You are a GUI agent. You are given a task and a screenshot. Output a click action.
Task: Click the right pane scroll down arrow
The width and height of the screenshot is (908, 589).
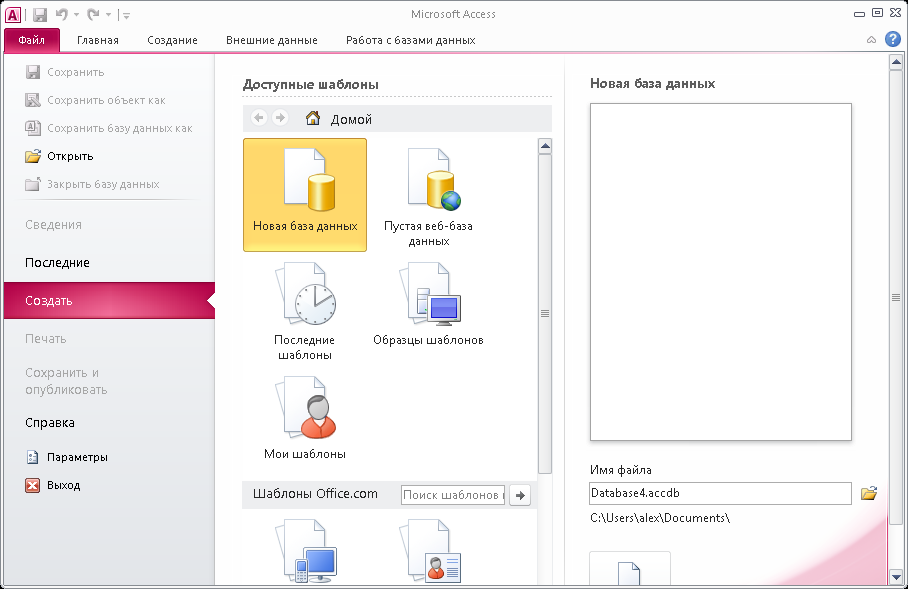pos(896,577)
